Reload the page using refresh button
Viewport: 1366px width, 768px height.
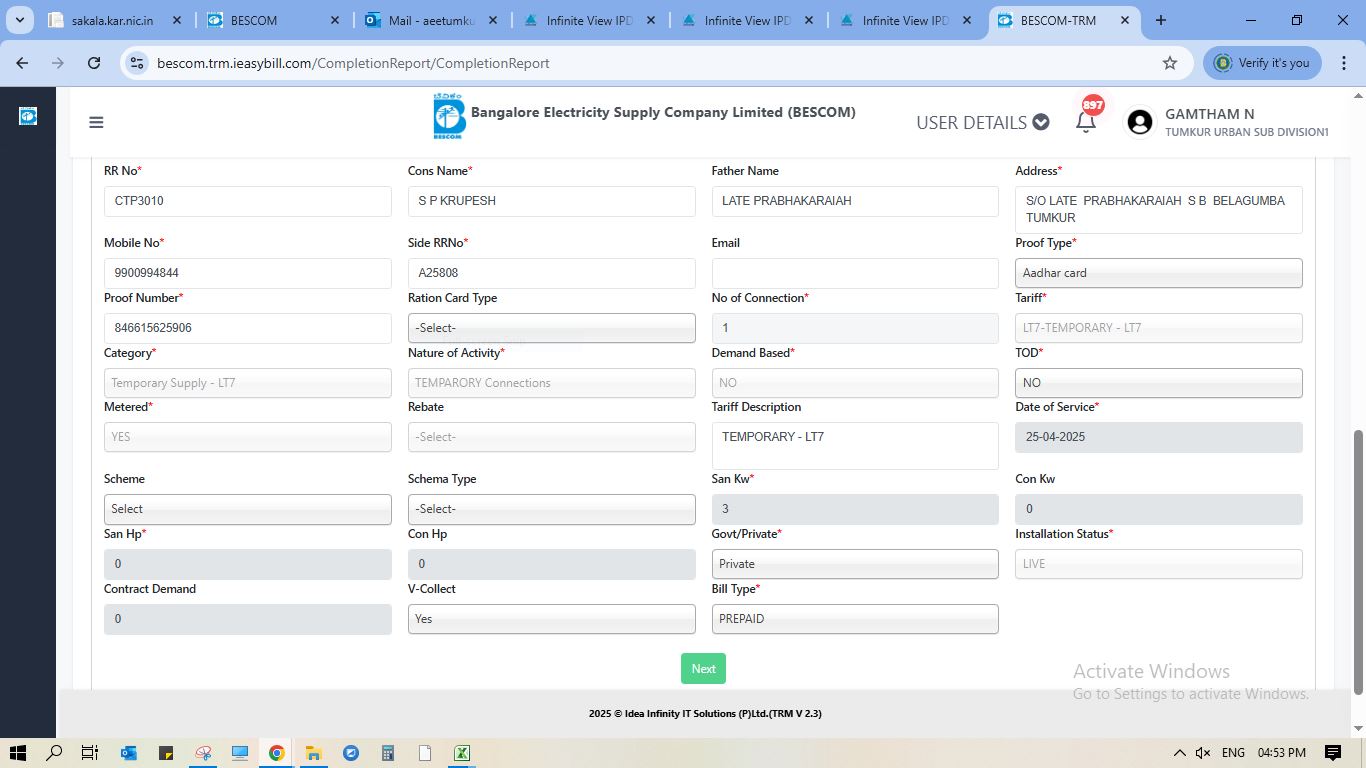pyautogui.click(x=94, y=63)
